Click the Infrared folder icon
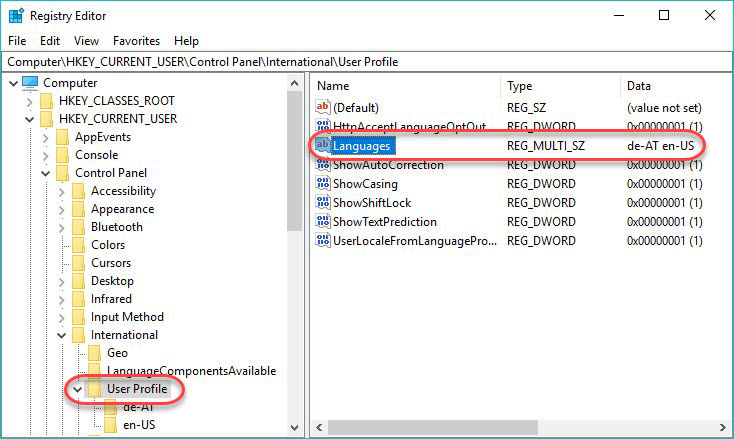The height and width of the screenshot is (439, 734). pyautogui.click(x=79, y=299)
